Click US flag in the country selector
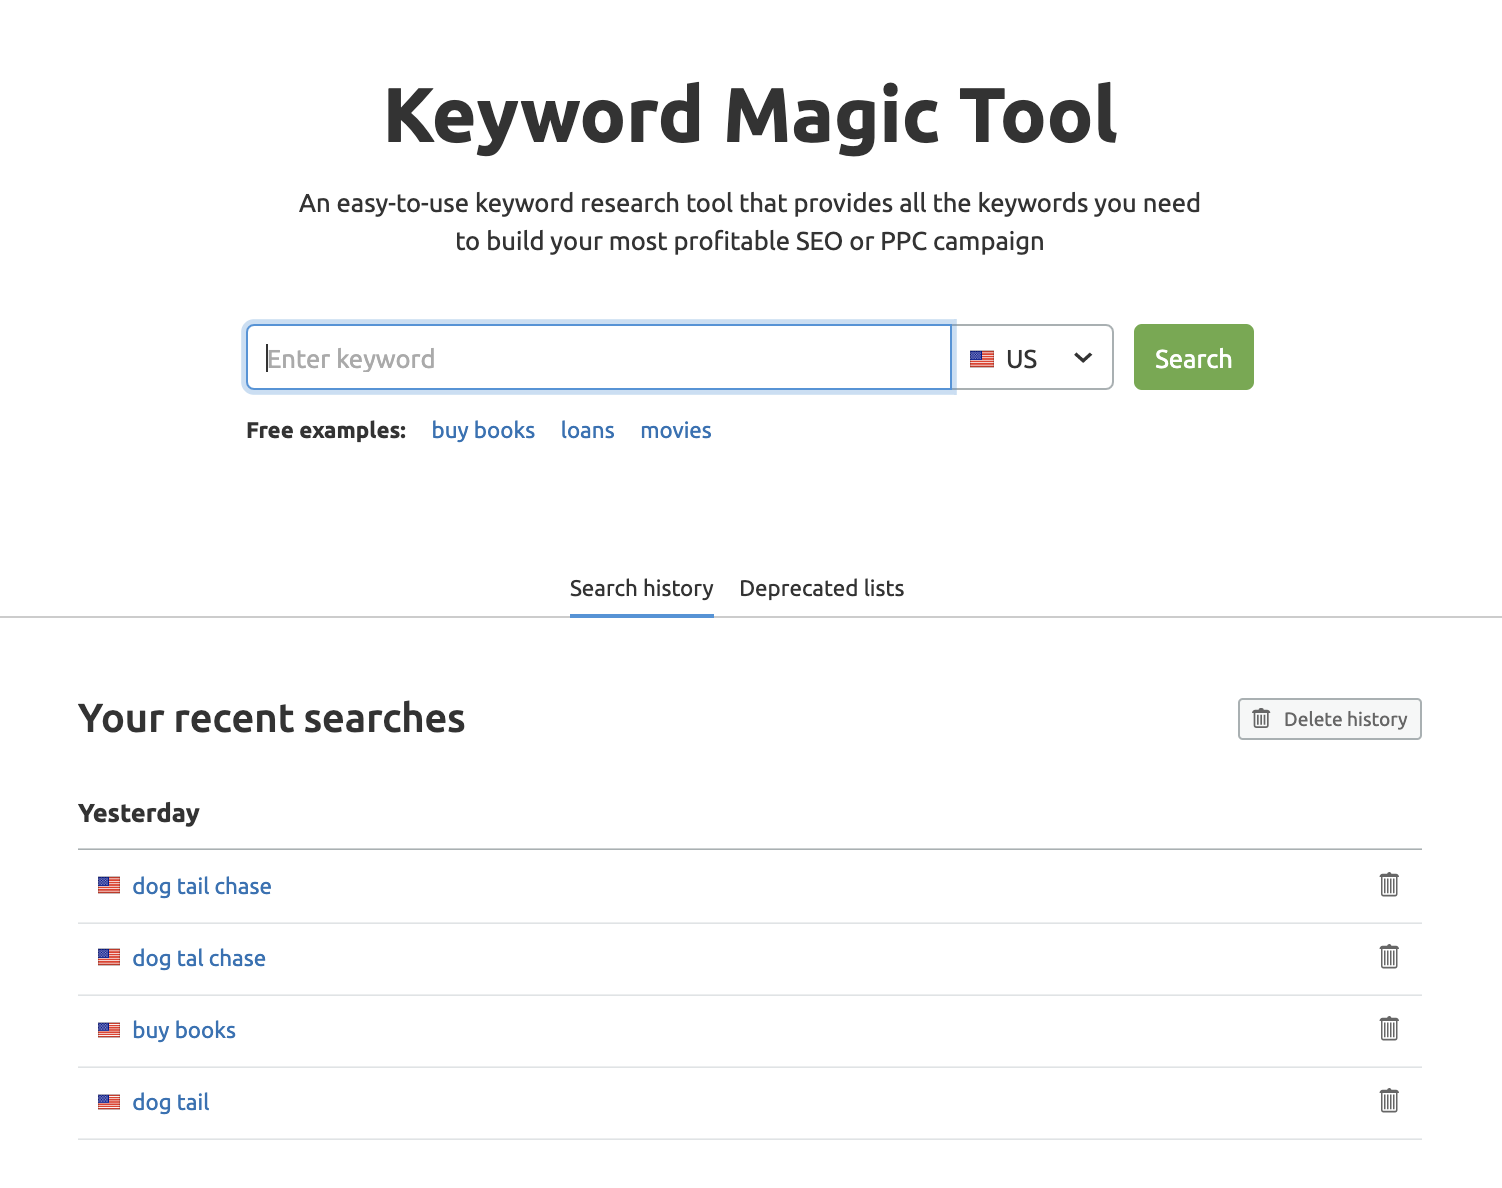Image resolution: width=1502 pixels, height=1188 pixels. pos(982,358)
